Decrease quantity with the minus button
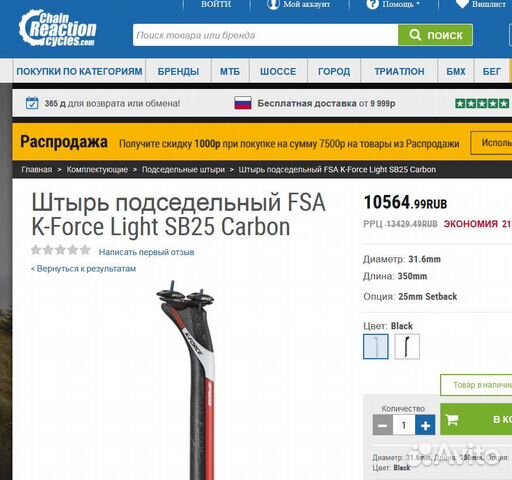This screenshot has width=512, height=480. click(383, 425)
